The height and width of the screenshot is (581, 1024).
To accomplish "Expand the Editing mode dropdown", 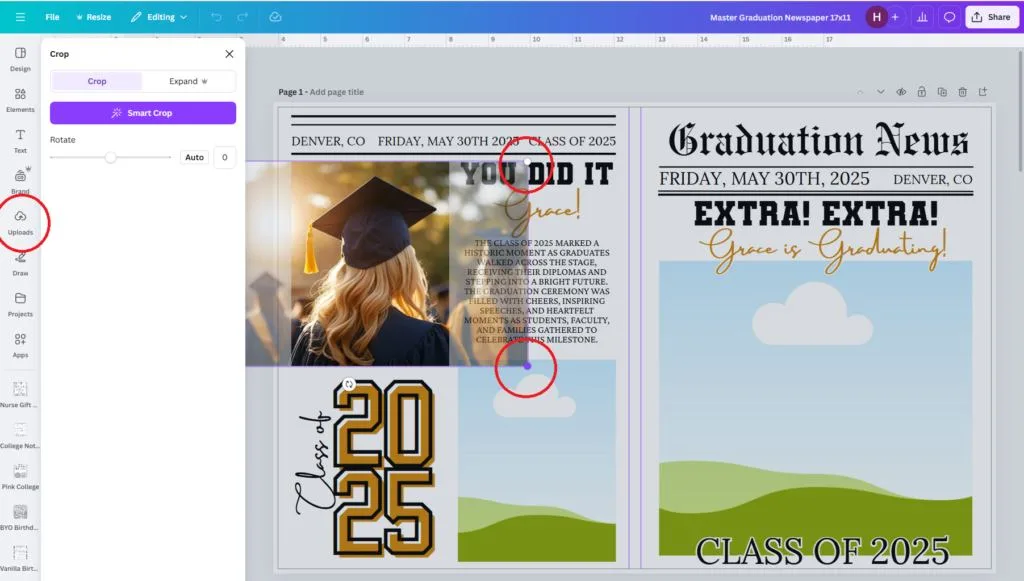I will [159, 17].
